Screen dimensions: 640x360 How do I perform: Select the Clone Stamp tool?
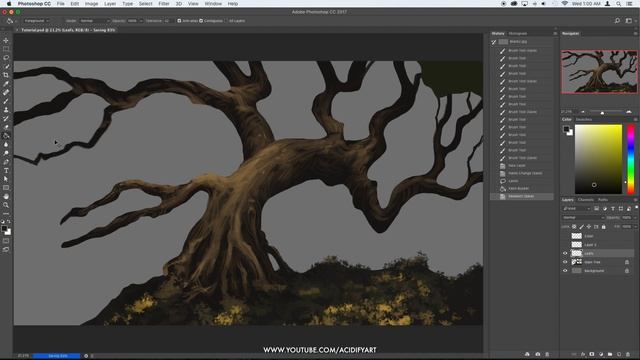pos(6,110)
